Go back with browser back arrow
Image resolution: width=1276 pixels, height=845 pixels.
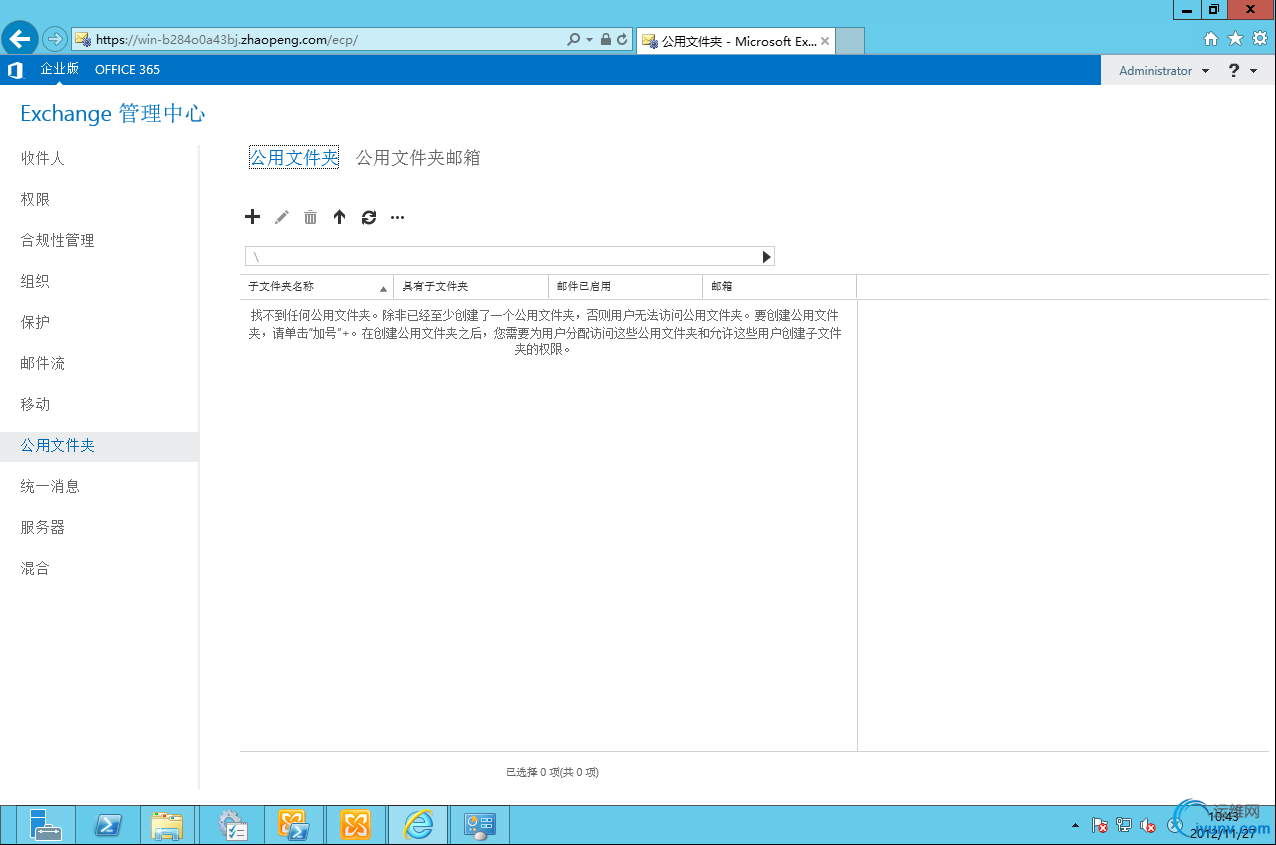[x=19, y=39]
